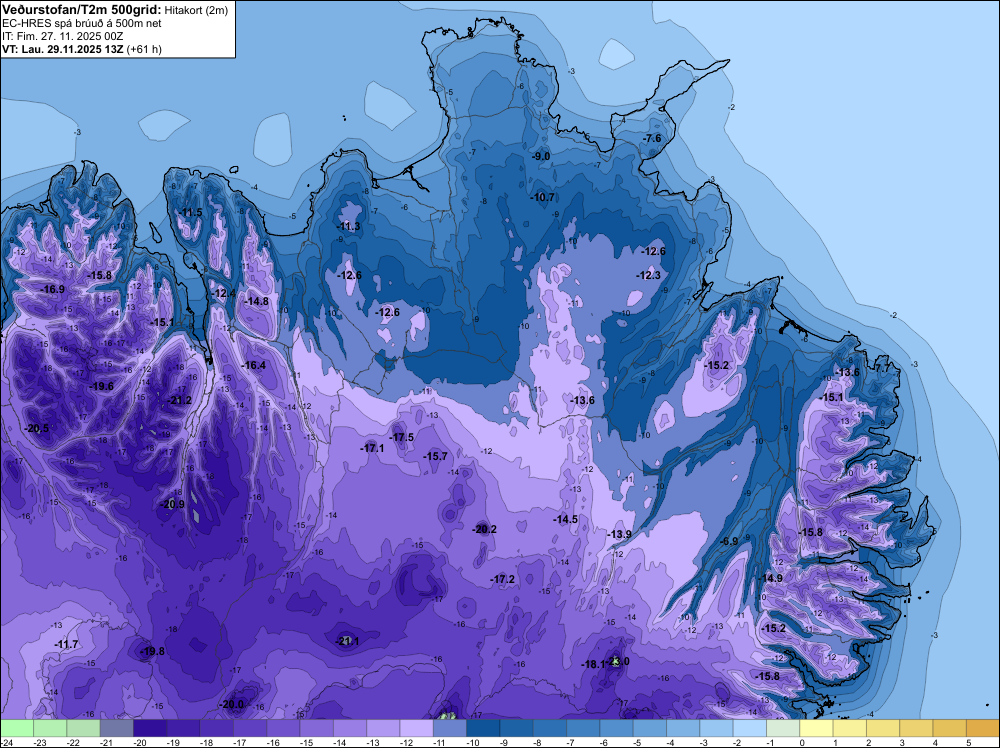The width and height of the screenshot is (1000, 748).
Task: Click the -6.9 temperature label
Action: tap(729, 541)
